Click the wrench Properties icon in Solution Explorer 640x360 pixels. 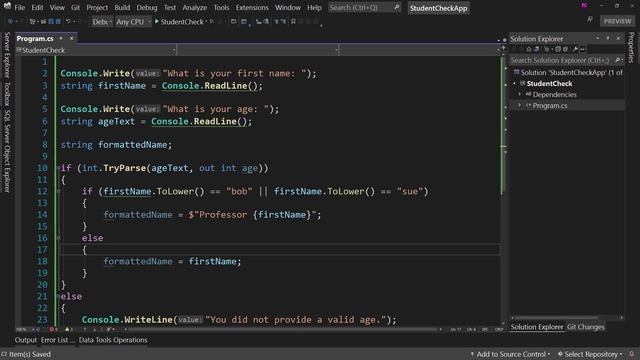pyautogui.click(x=576, y=49)
